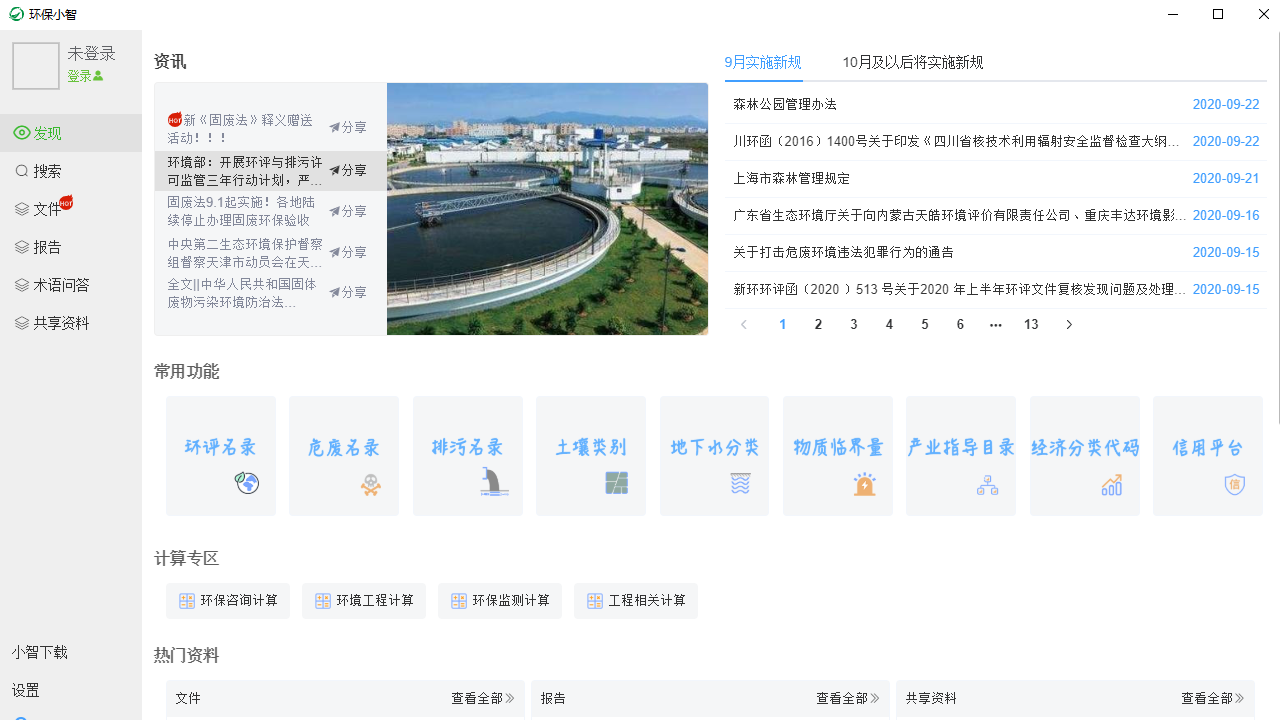The image size is (1280, 720).
Task: Go to the next regulations page
Action: [x=1068, y=324]
